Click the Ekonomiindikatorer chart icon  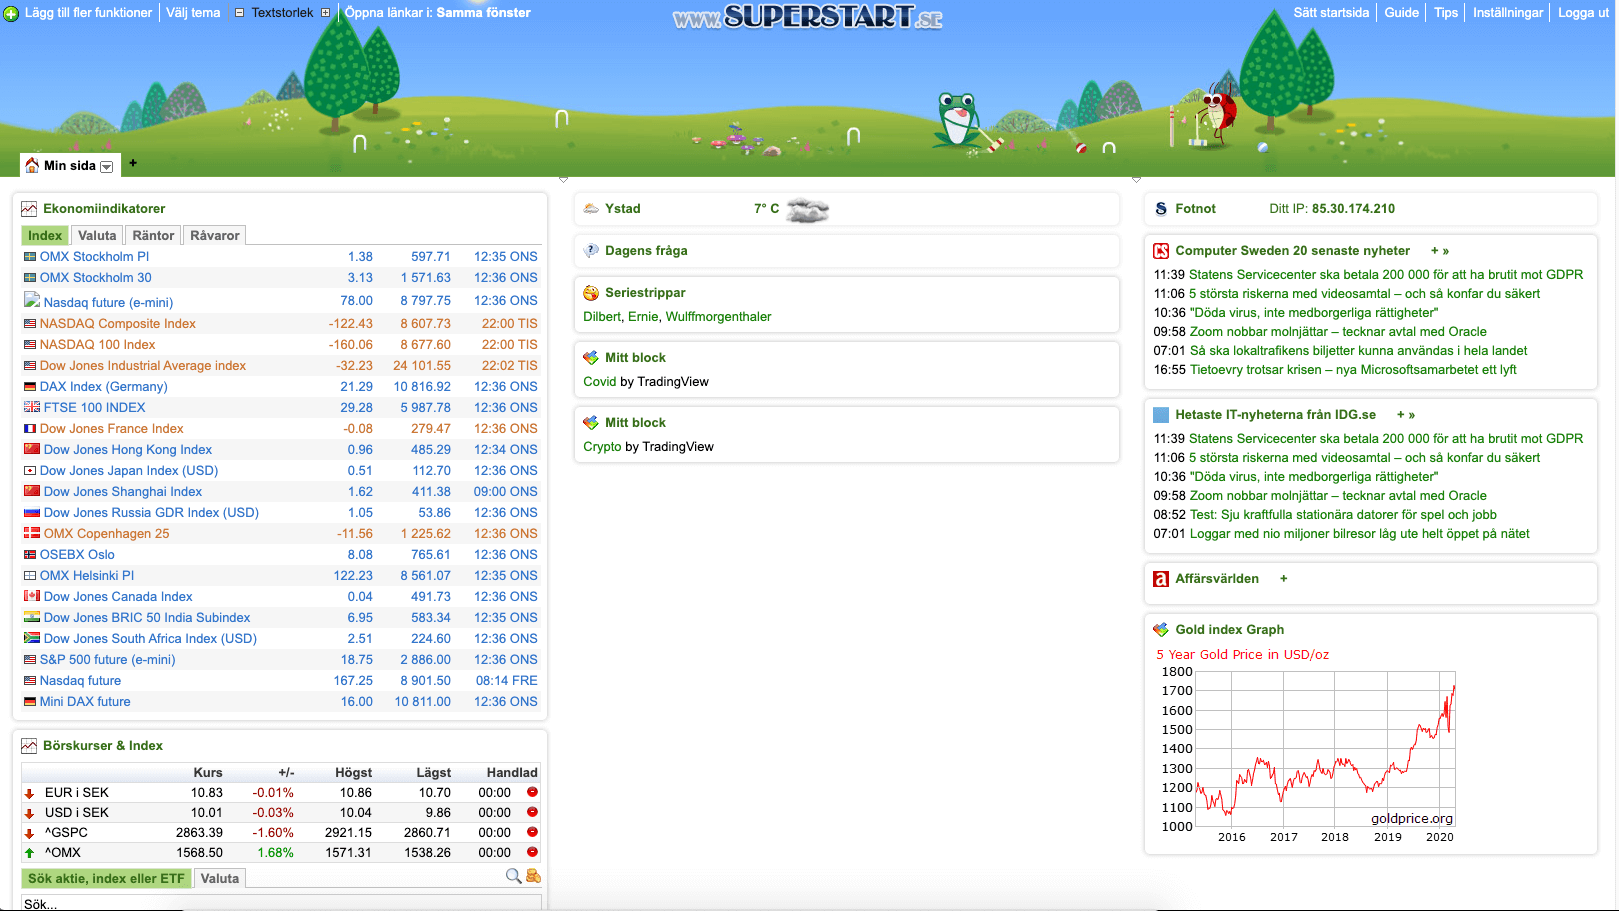(x=29, y=209)
